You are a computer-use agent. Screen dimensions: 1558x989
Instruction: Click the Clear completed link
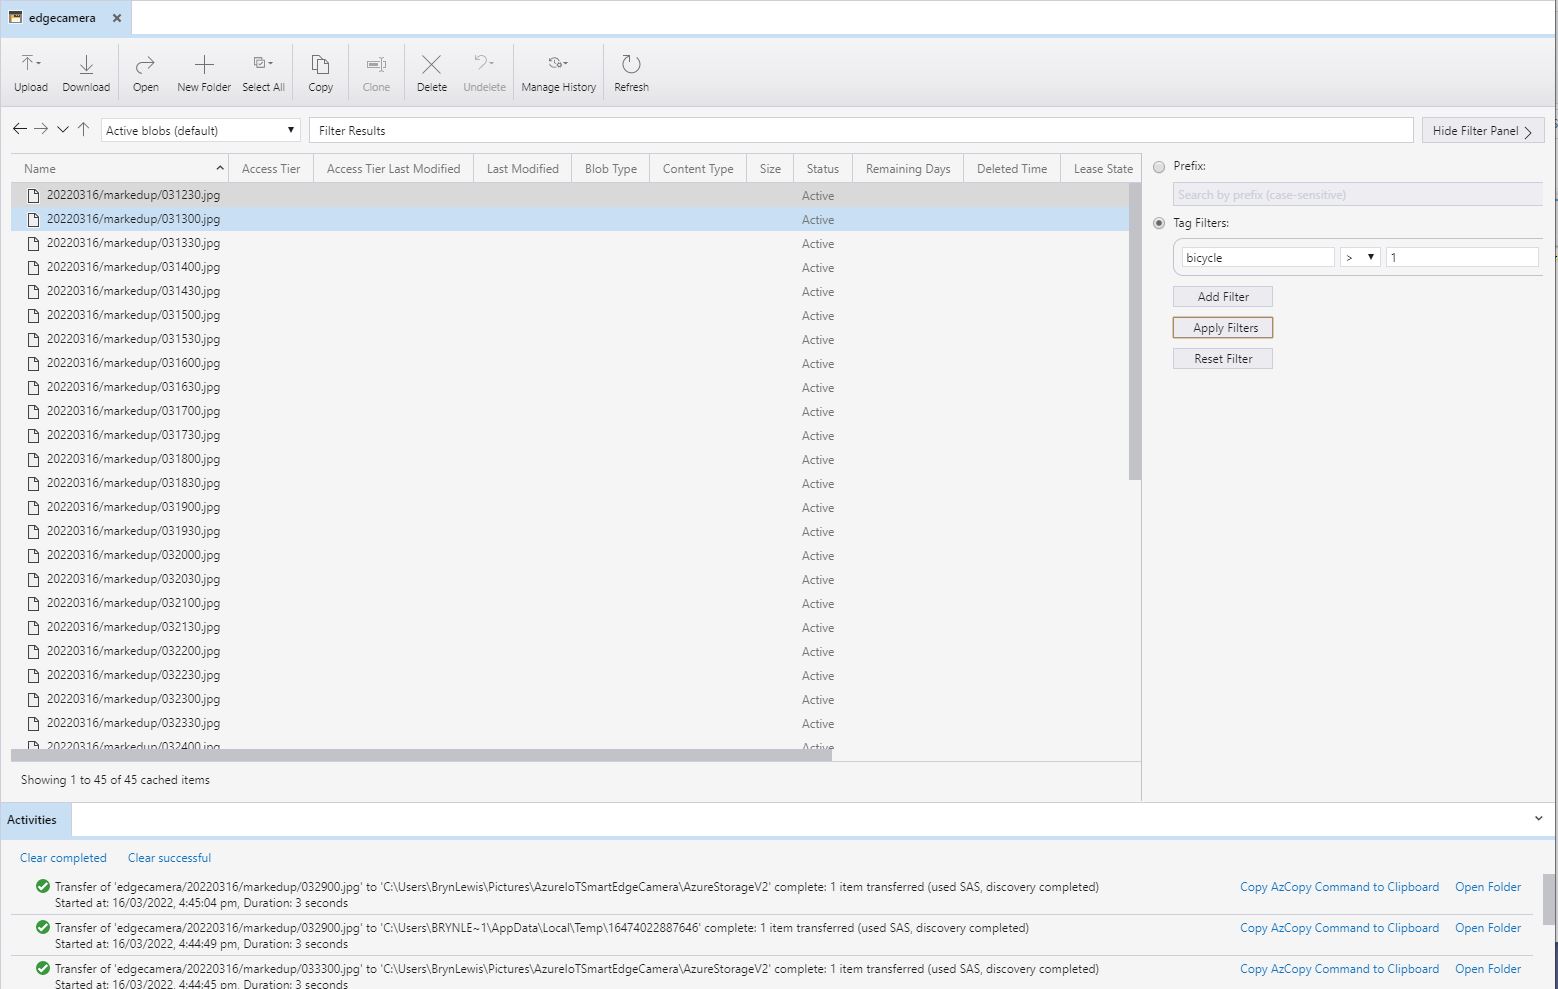pyautogui.click(x=63, y=858)
